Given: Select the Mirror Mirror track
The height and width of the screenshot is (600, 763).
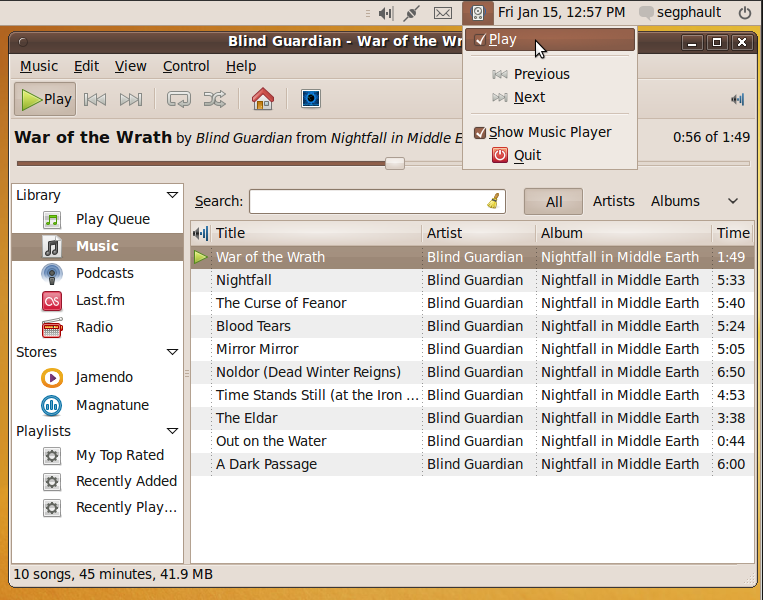Looking at the screenshot, I should (x=472, y=349).
